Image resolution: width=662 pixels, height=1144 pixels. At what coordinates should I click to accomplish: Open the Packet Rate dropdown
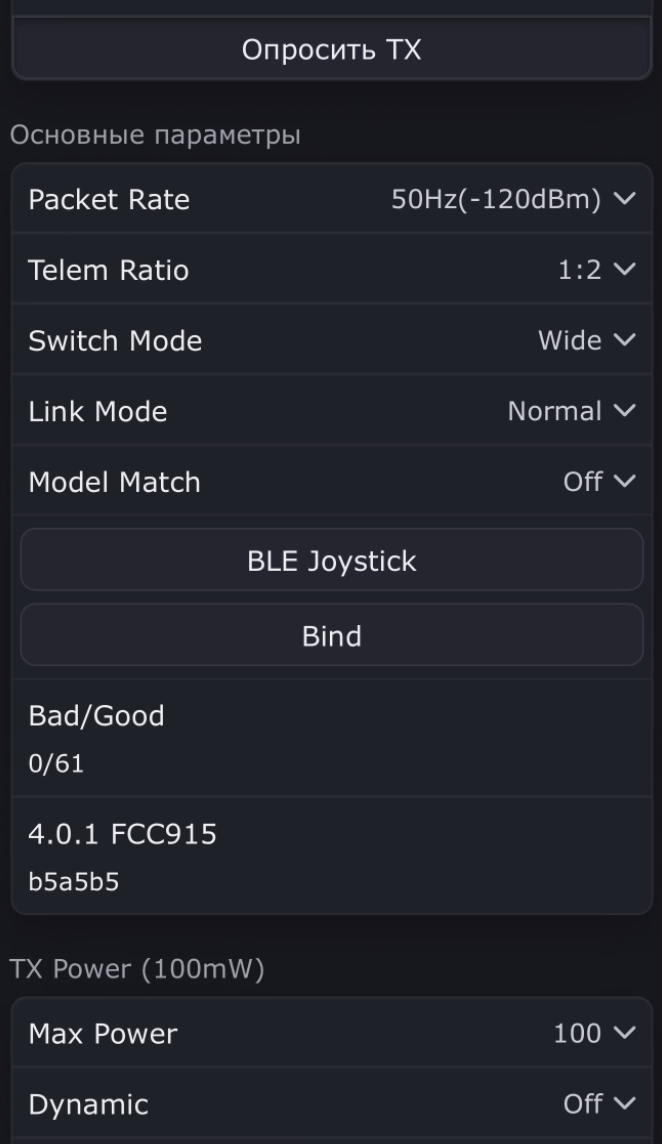[x=331, y=198]
